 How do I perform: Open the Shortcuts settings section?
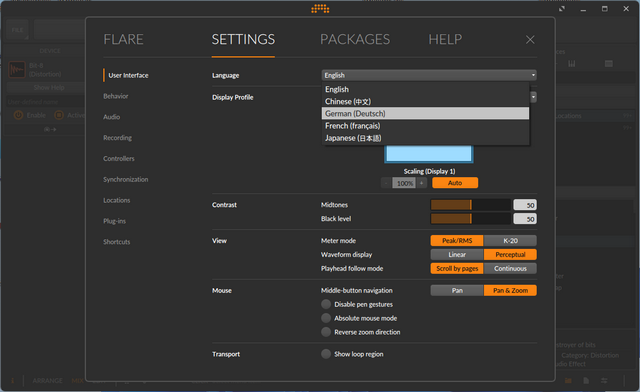tap(116, 242)
